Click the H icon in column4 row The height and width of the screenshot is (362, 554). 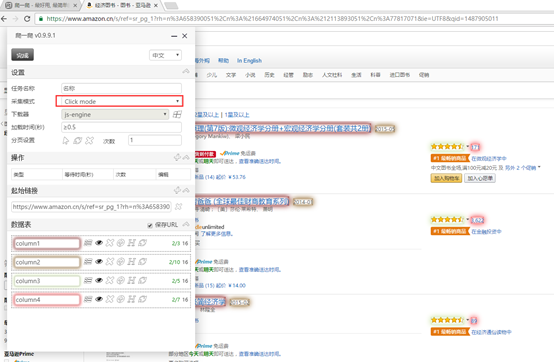pos(131,299)
